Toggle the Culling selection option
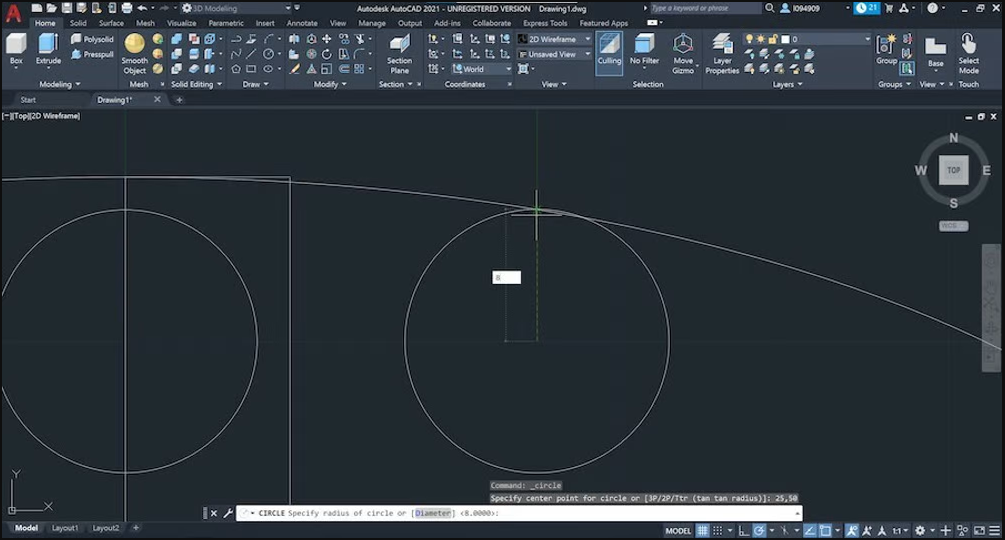1005x540 pixels. 609,48
